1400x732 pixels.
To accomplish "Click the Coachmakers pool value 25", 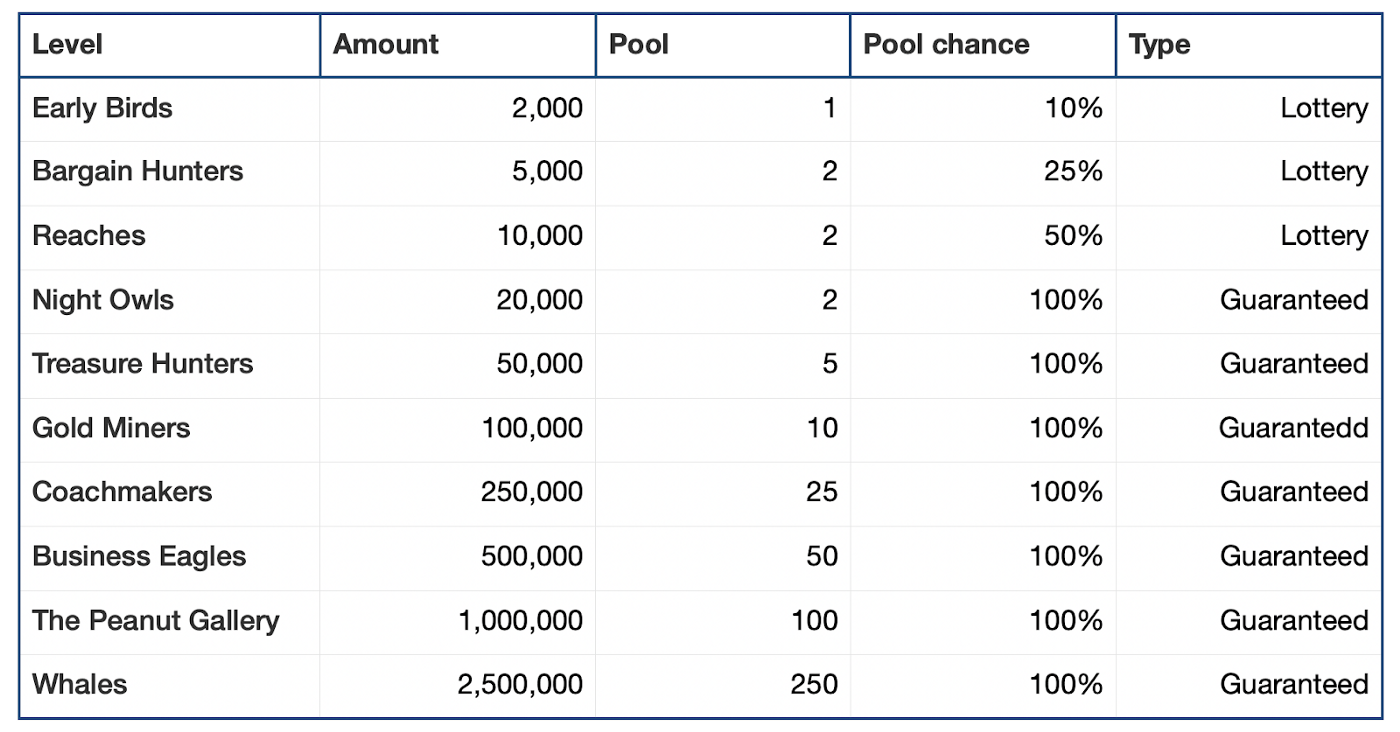I will click(822, 492).
